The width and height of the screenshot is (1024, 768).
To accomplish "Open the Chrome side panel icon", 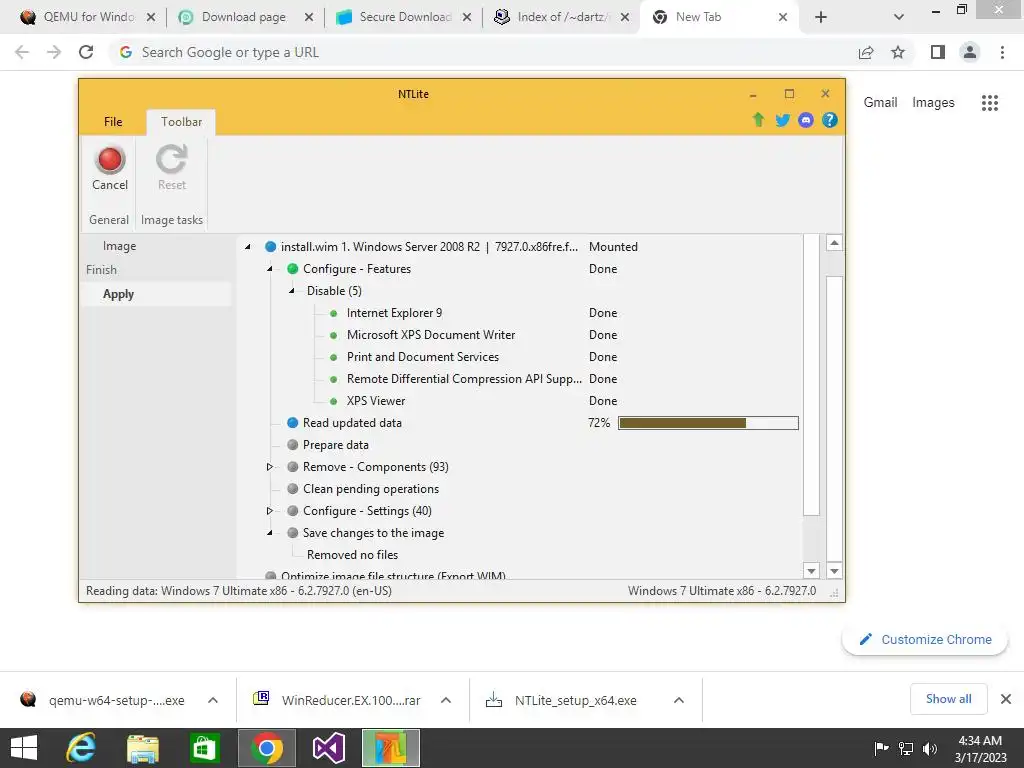I will click(x=938, y=52).
